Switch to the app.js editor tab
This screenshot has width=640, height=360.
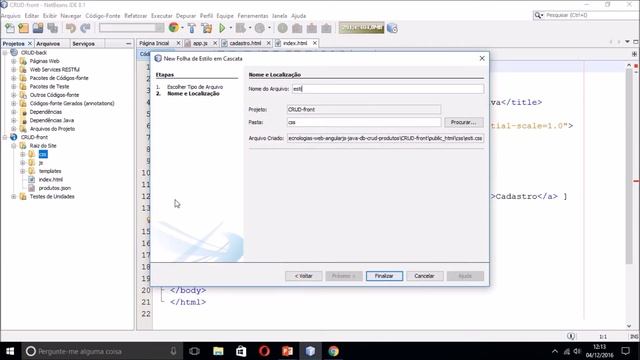(200, 43)
